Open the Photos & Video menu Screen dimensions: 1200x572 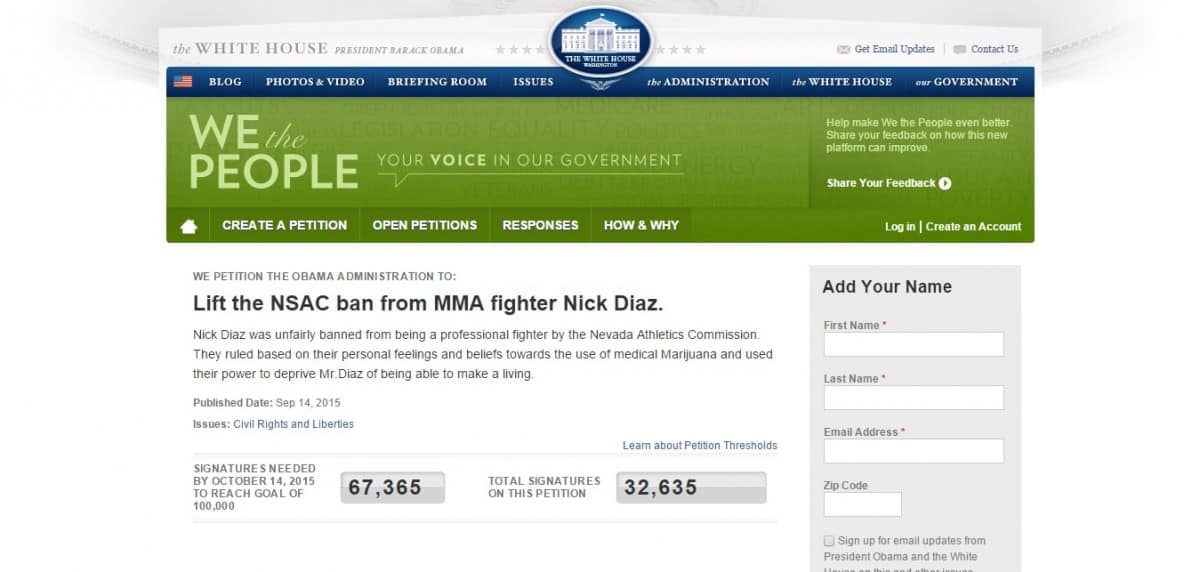pos(315,82)
